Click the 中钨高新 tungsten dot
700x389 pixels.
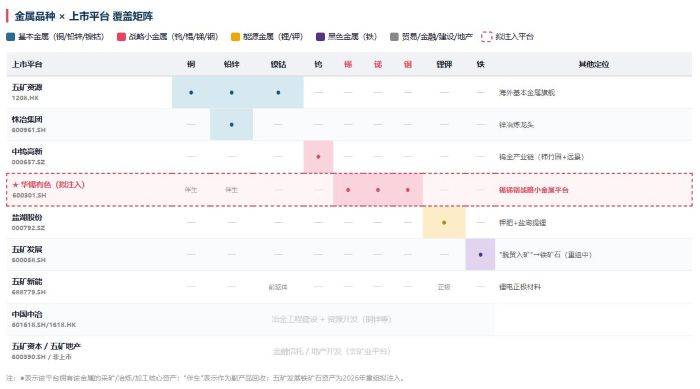click(x=318, y=157)
